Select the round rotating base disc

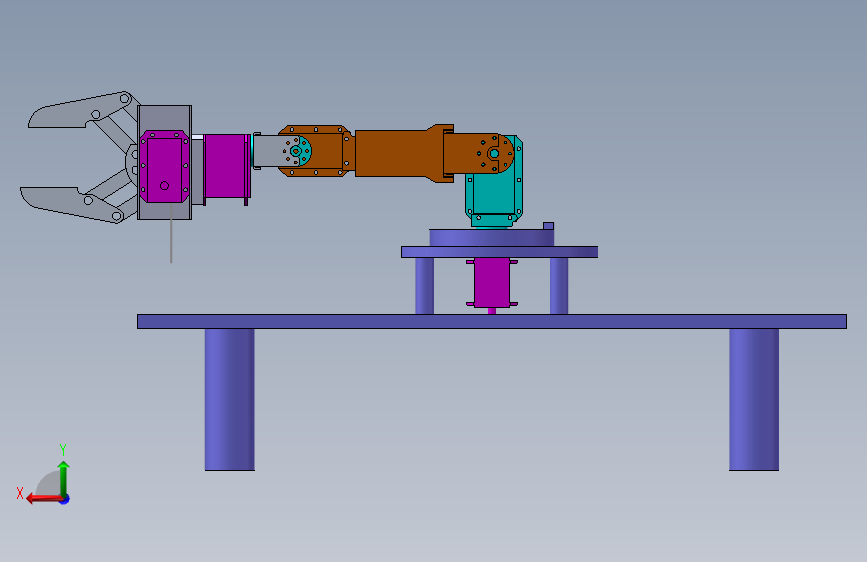(x=491, y=238)
